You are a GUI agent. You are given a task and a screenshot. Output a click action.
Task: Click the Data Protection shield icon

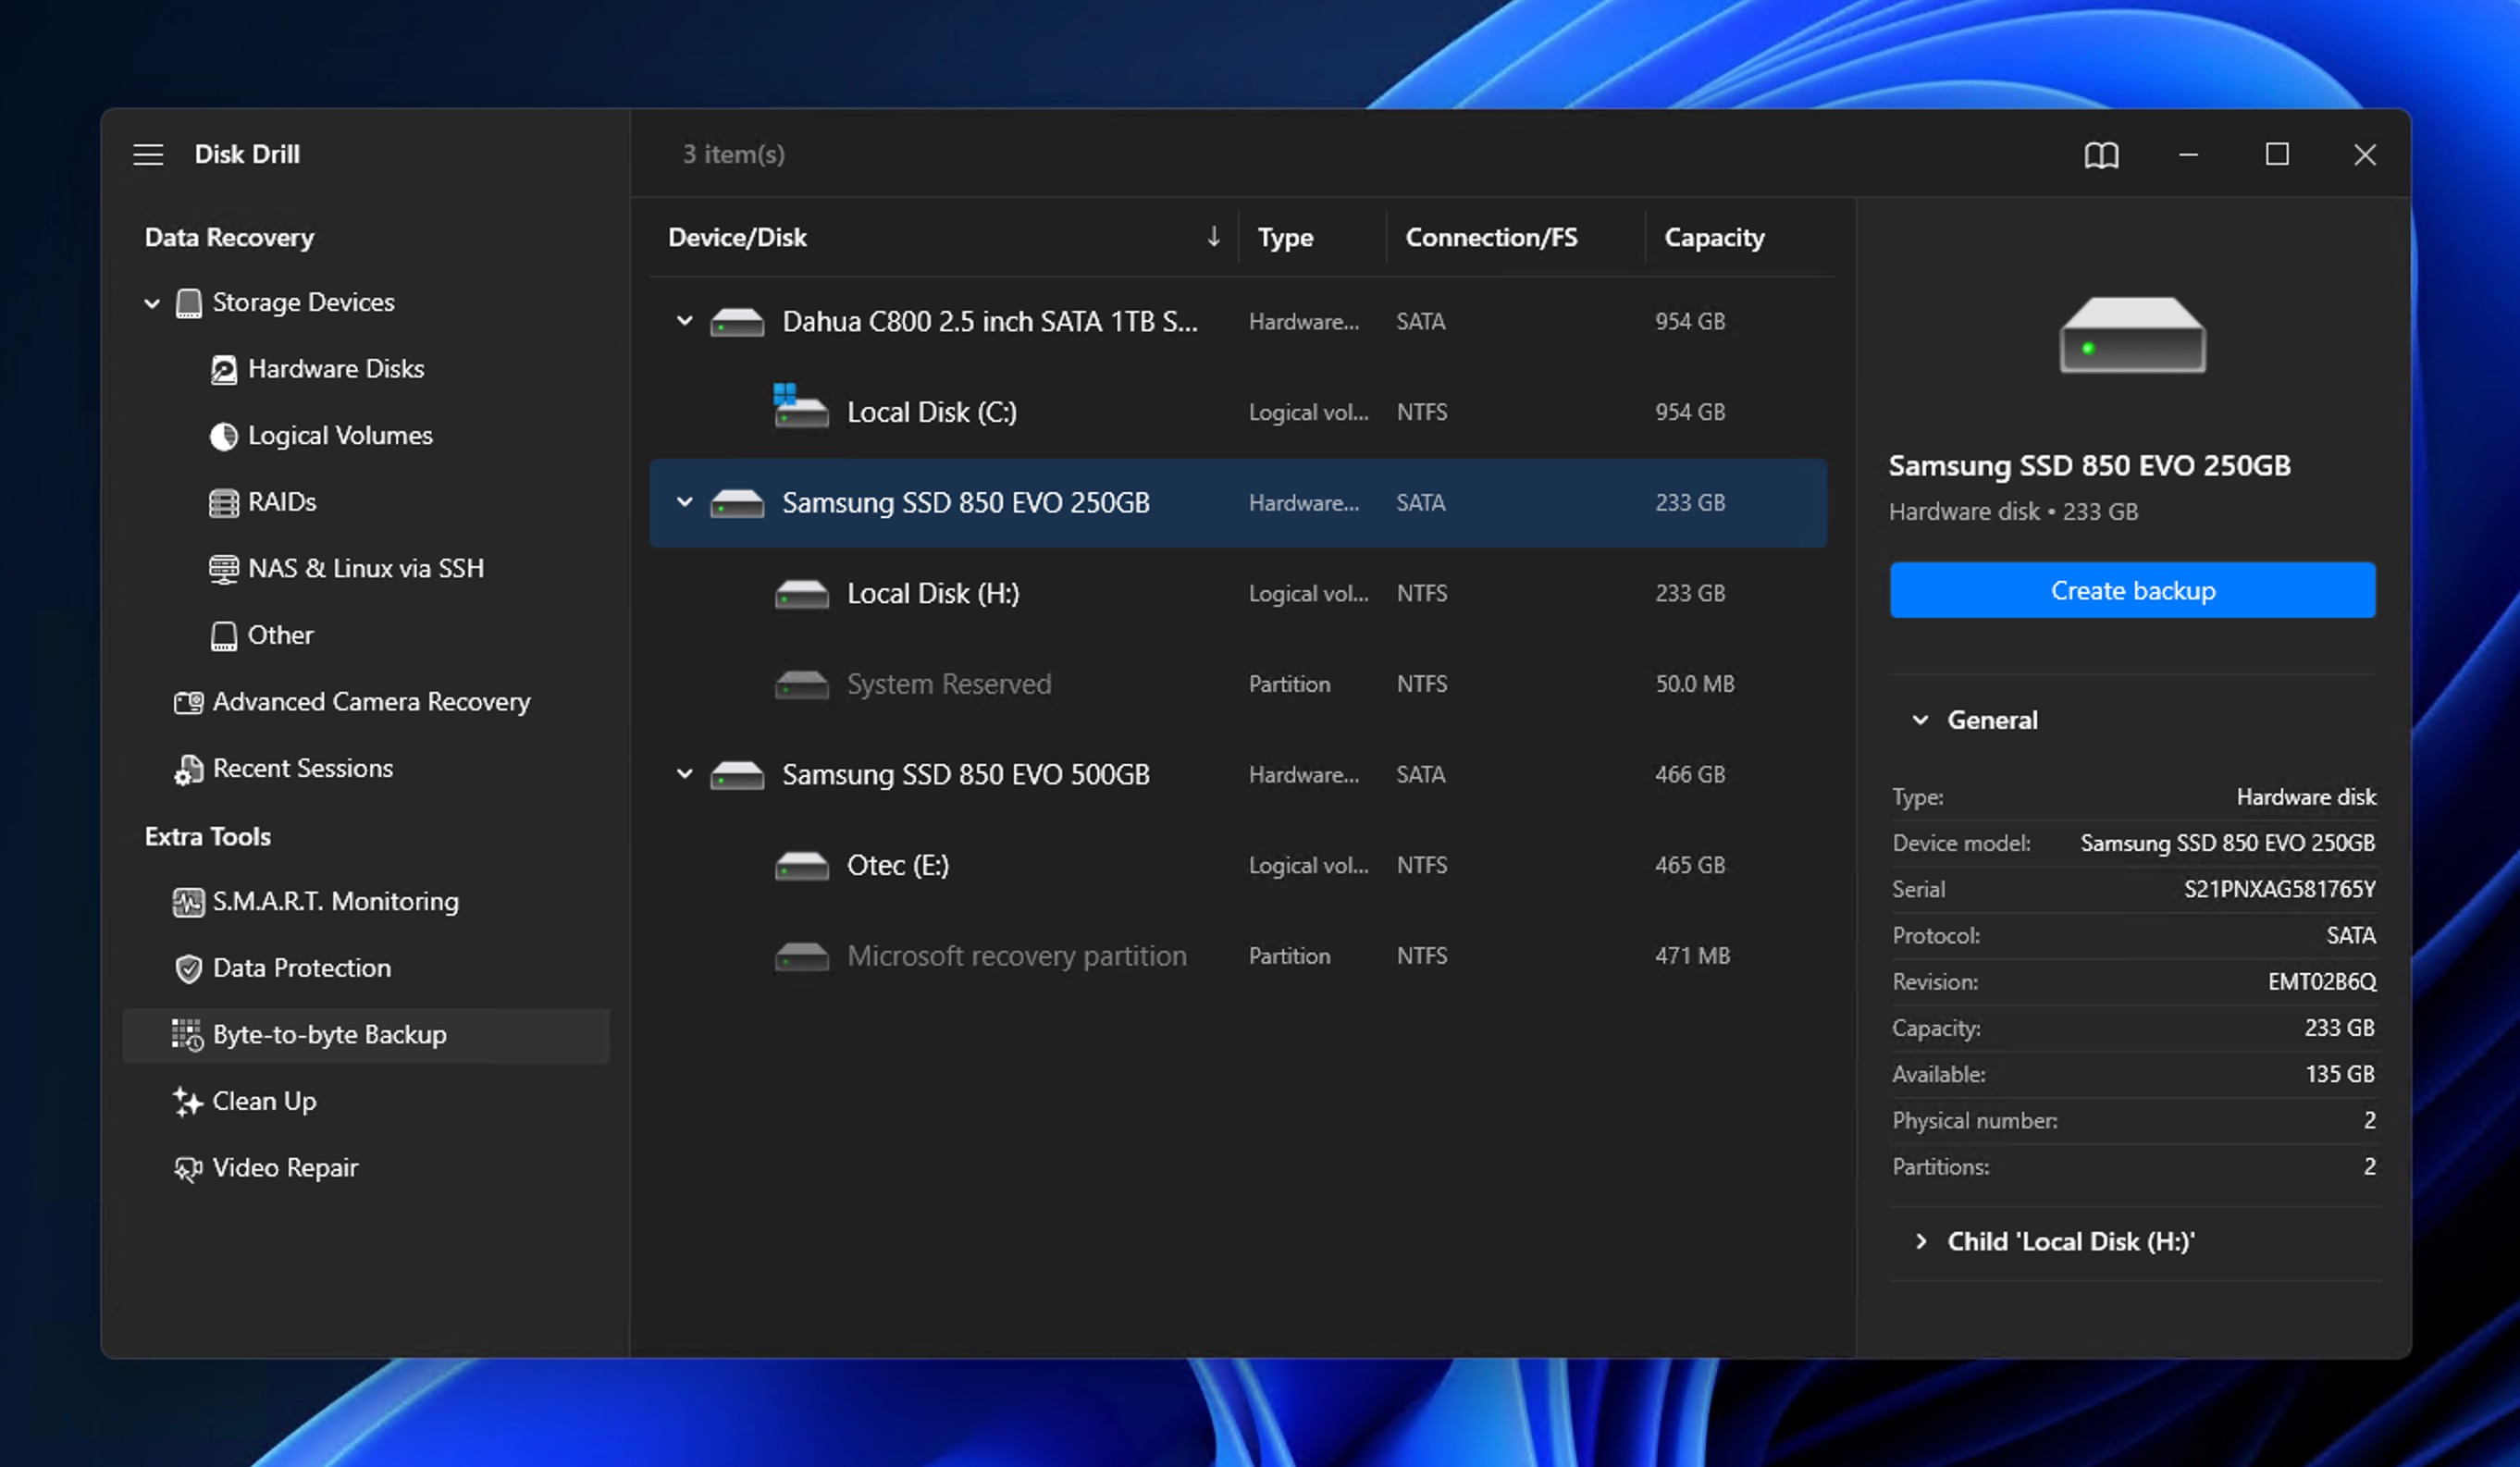pos(188,968)
